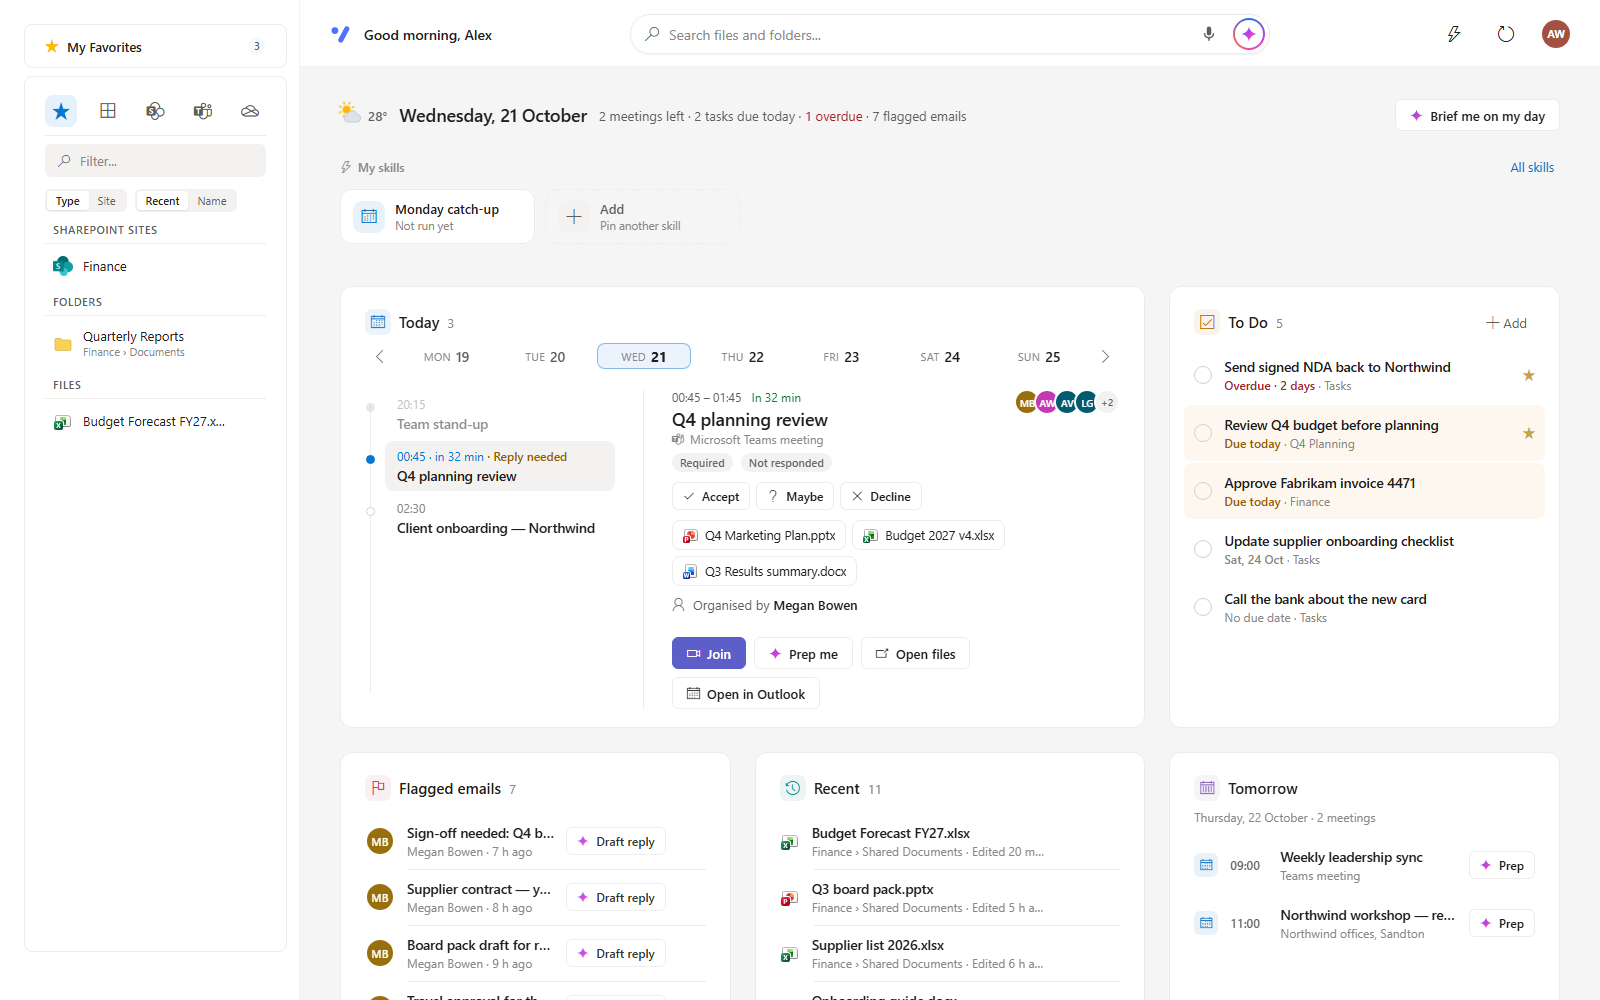This screenshot has height=1000, width=1600.
Task: Click the +2 attendees badge
Action: coord(1107,402)
